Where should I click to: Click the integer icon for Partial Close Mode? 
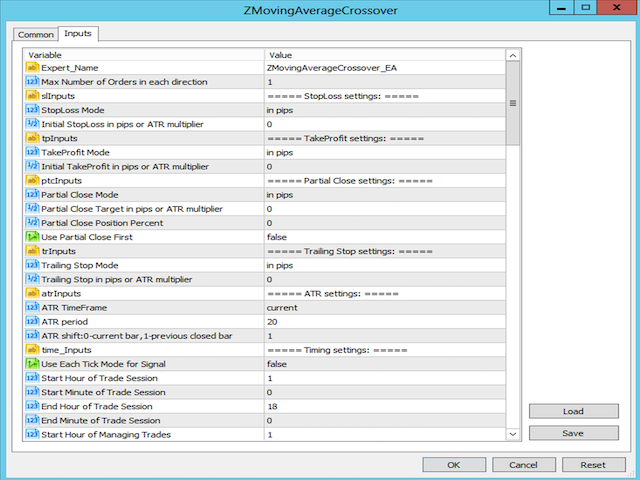(x=32, y=195)
